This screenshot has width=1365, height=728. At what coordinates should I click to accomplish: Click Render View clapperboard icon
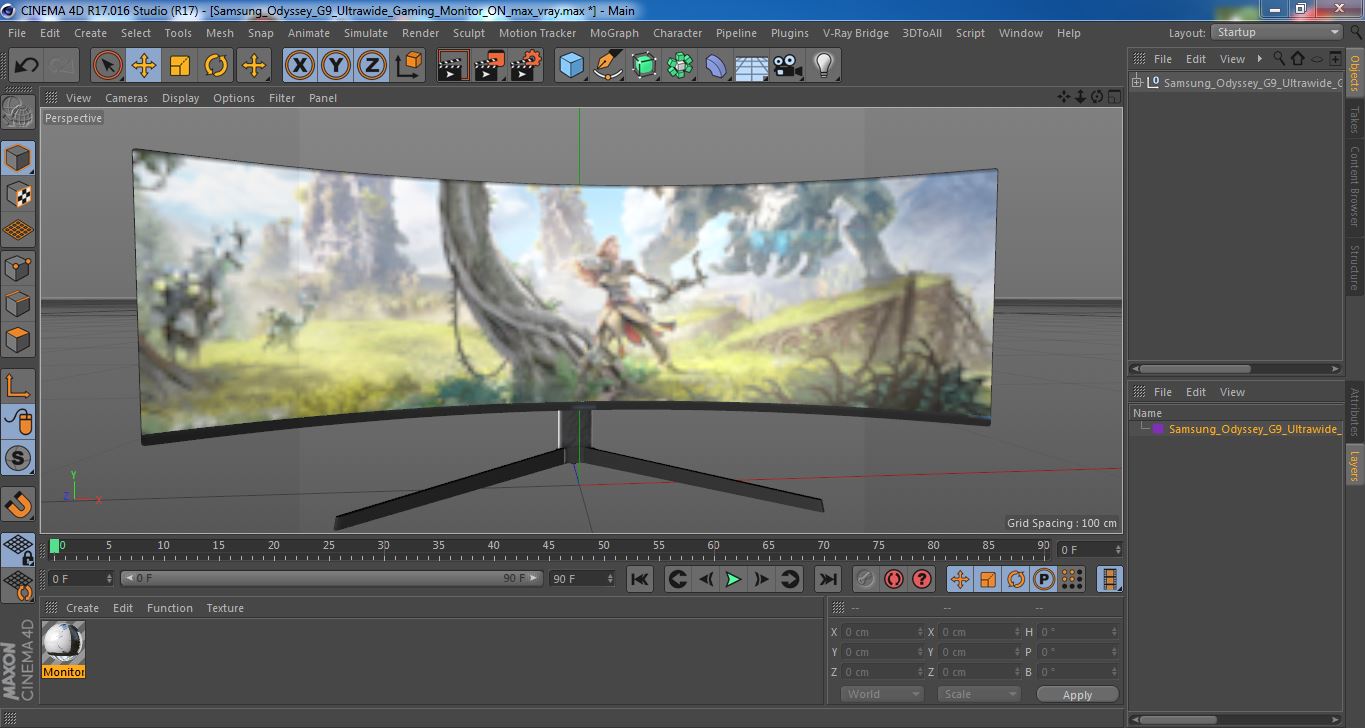[x=453, y=66]
